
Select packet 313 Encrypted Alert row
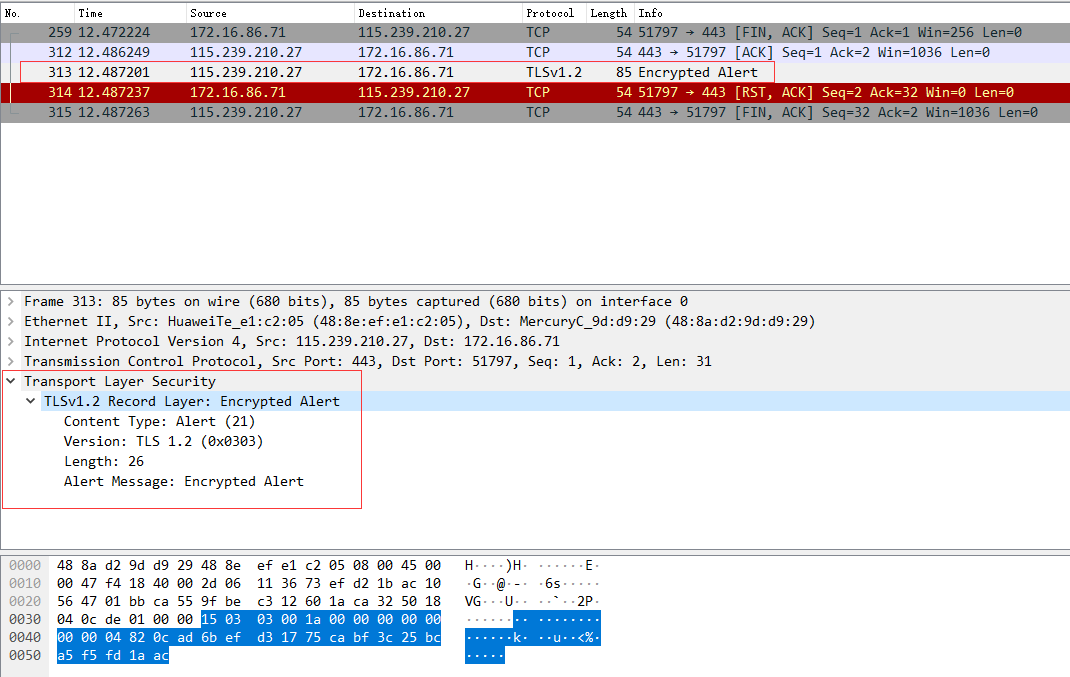tap(535, 72)
